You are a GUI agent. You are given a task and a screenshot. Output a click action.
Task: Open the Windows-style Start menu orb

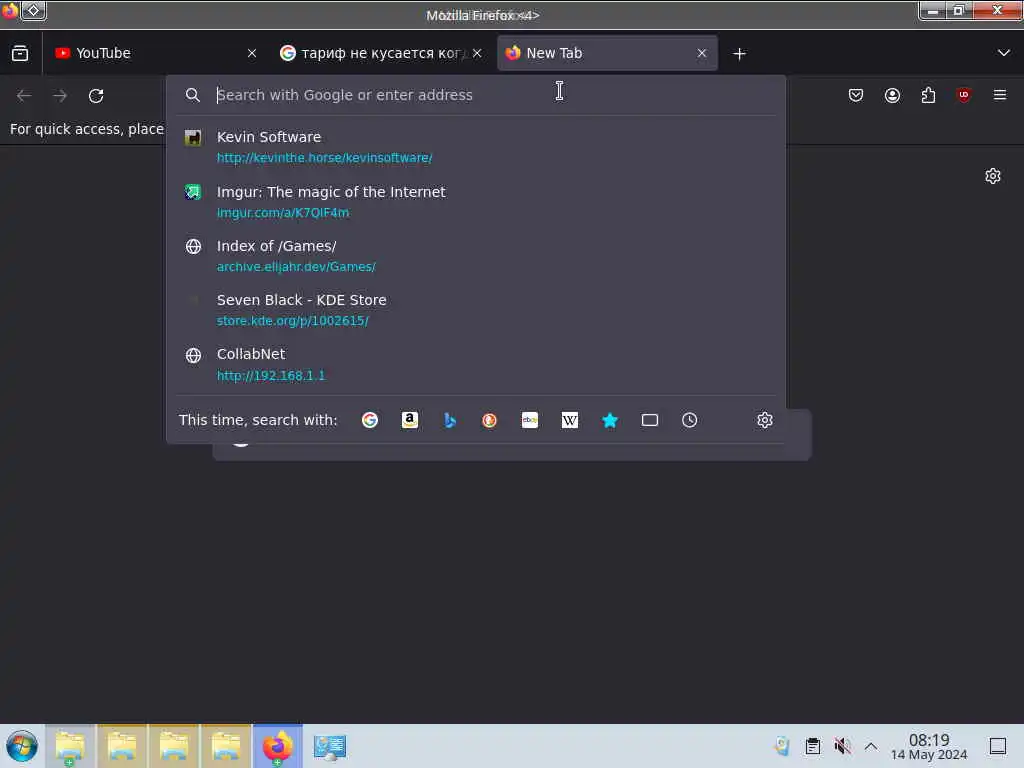click(22, 746)
